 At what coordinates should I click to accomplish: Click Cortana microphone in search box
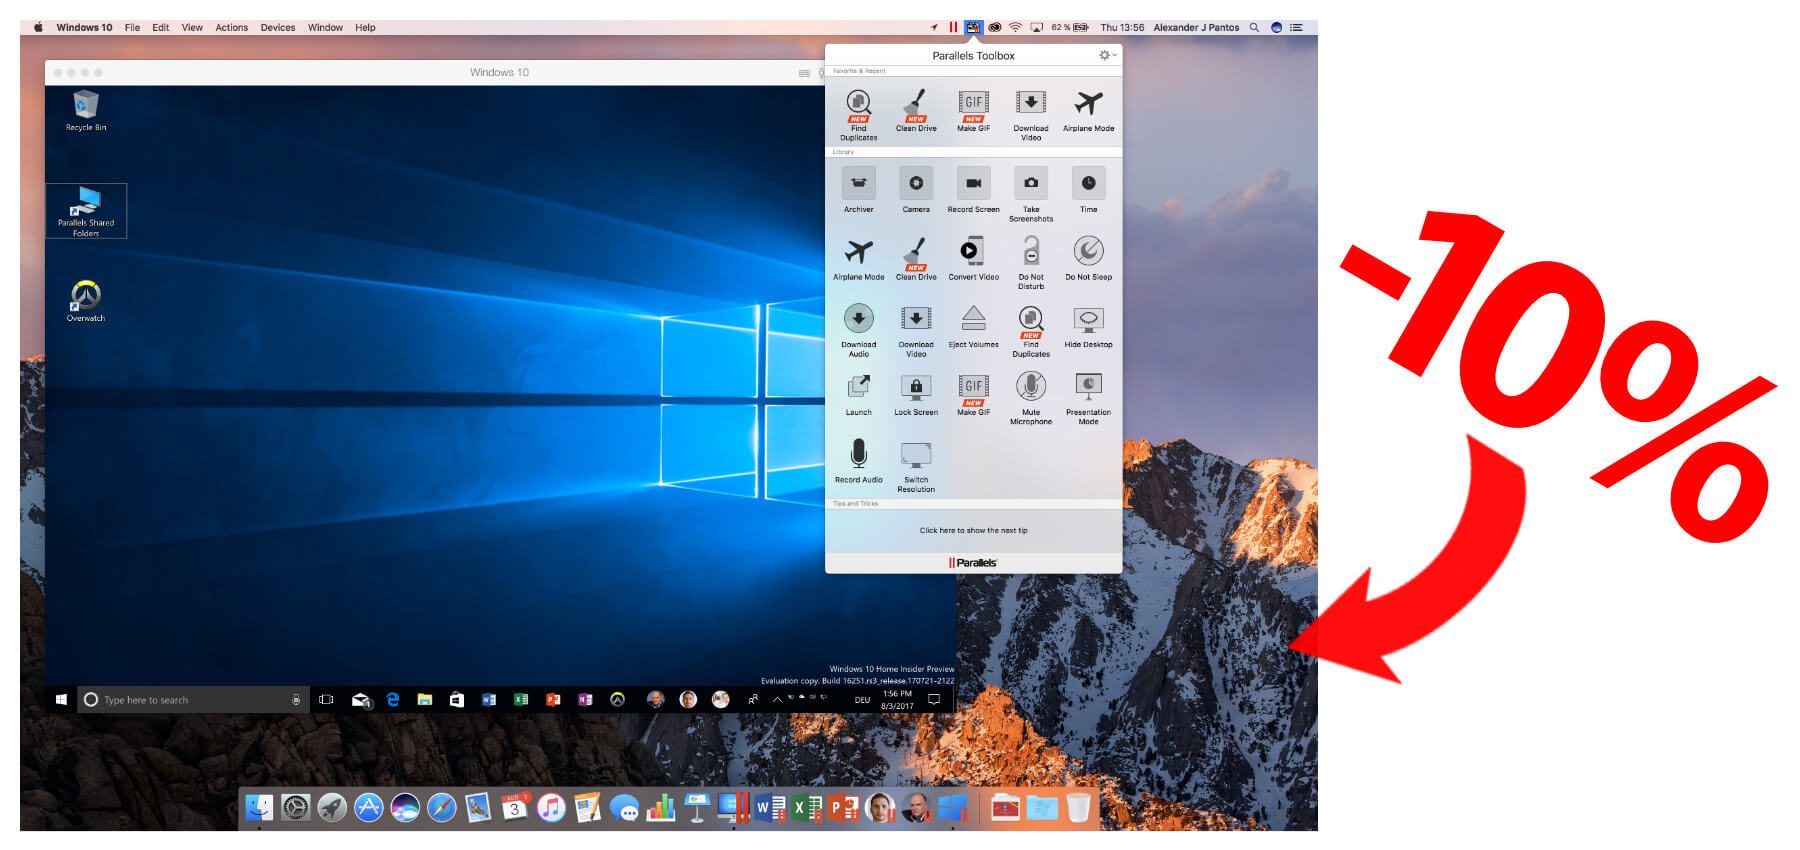click(296, 699)
